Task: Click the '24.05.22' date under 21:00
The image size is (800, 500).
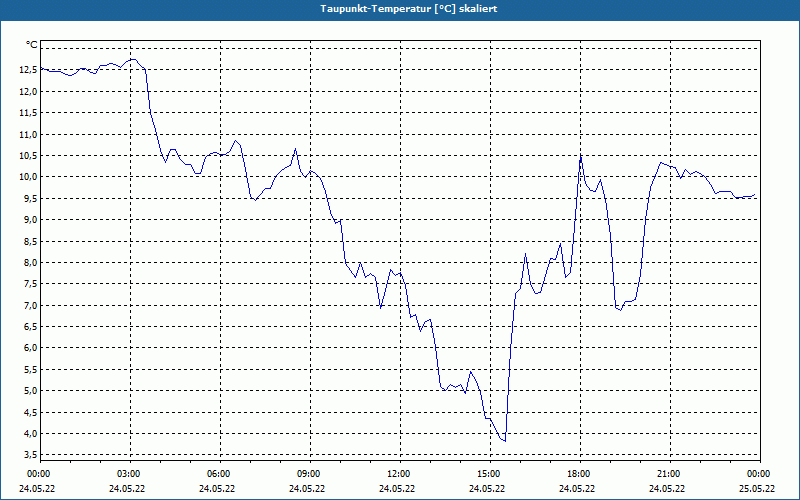Action: (667, 489)
